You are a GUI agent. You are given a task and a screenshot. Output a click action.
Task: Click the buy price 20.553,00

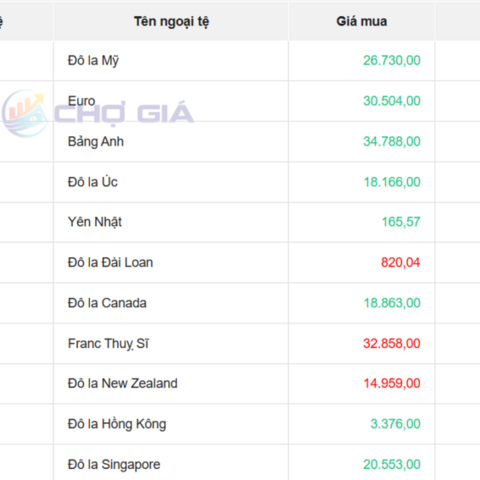point(392,465)
